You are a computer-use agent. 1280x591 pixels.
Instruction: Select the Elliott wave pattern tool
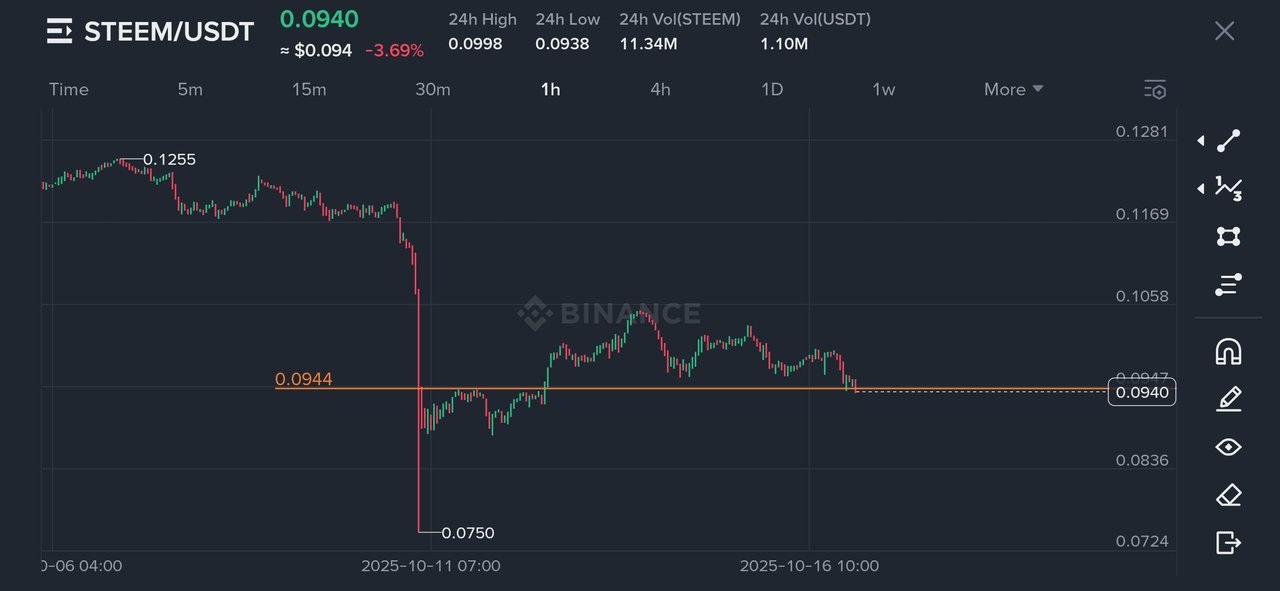1229,188
